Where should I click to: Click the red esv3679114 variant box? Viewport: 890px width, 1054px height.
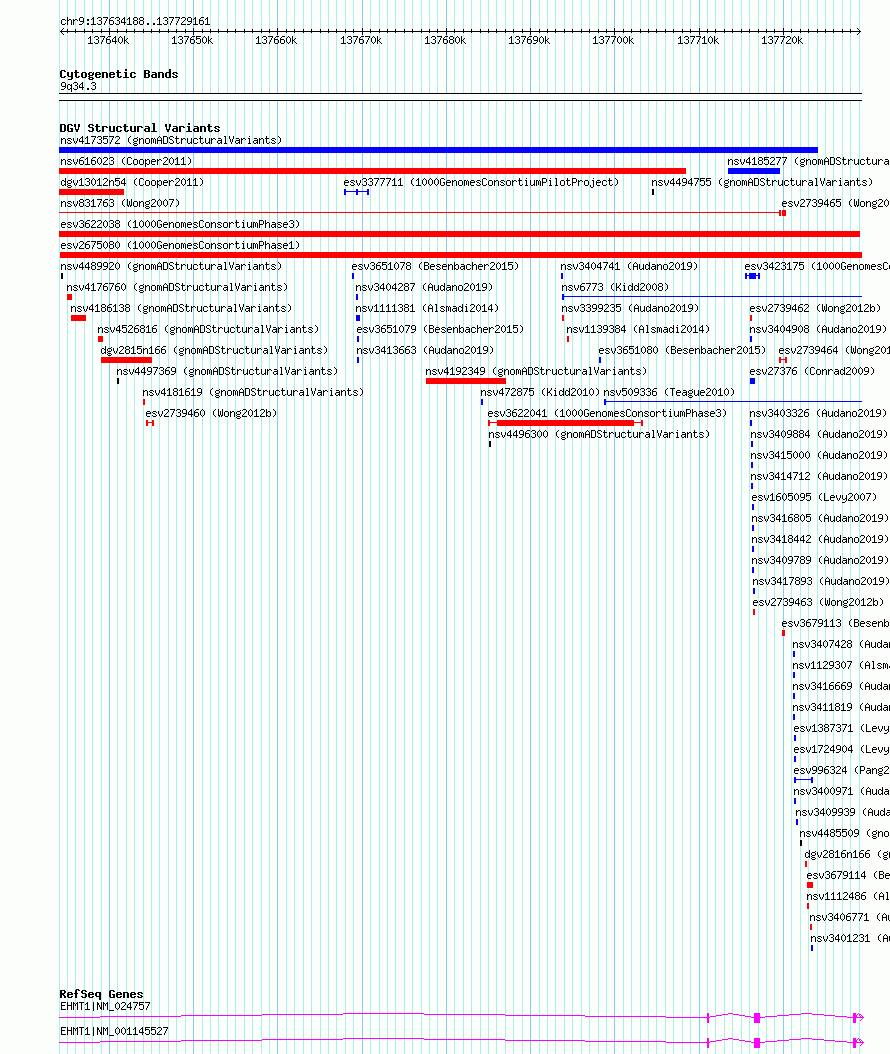(x=810, y=885)
